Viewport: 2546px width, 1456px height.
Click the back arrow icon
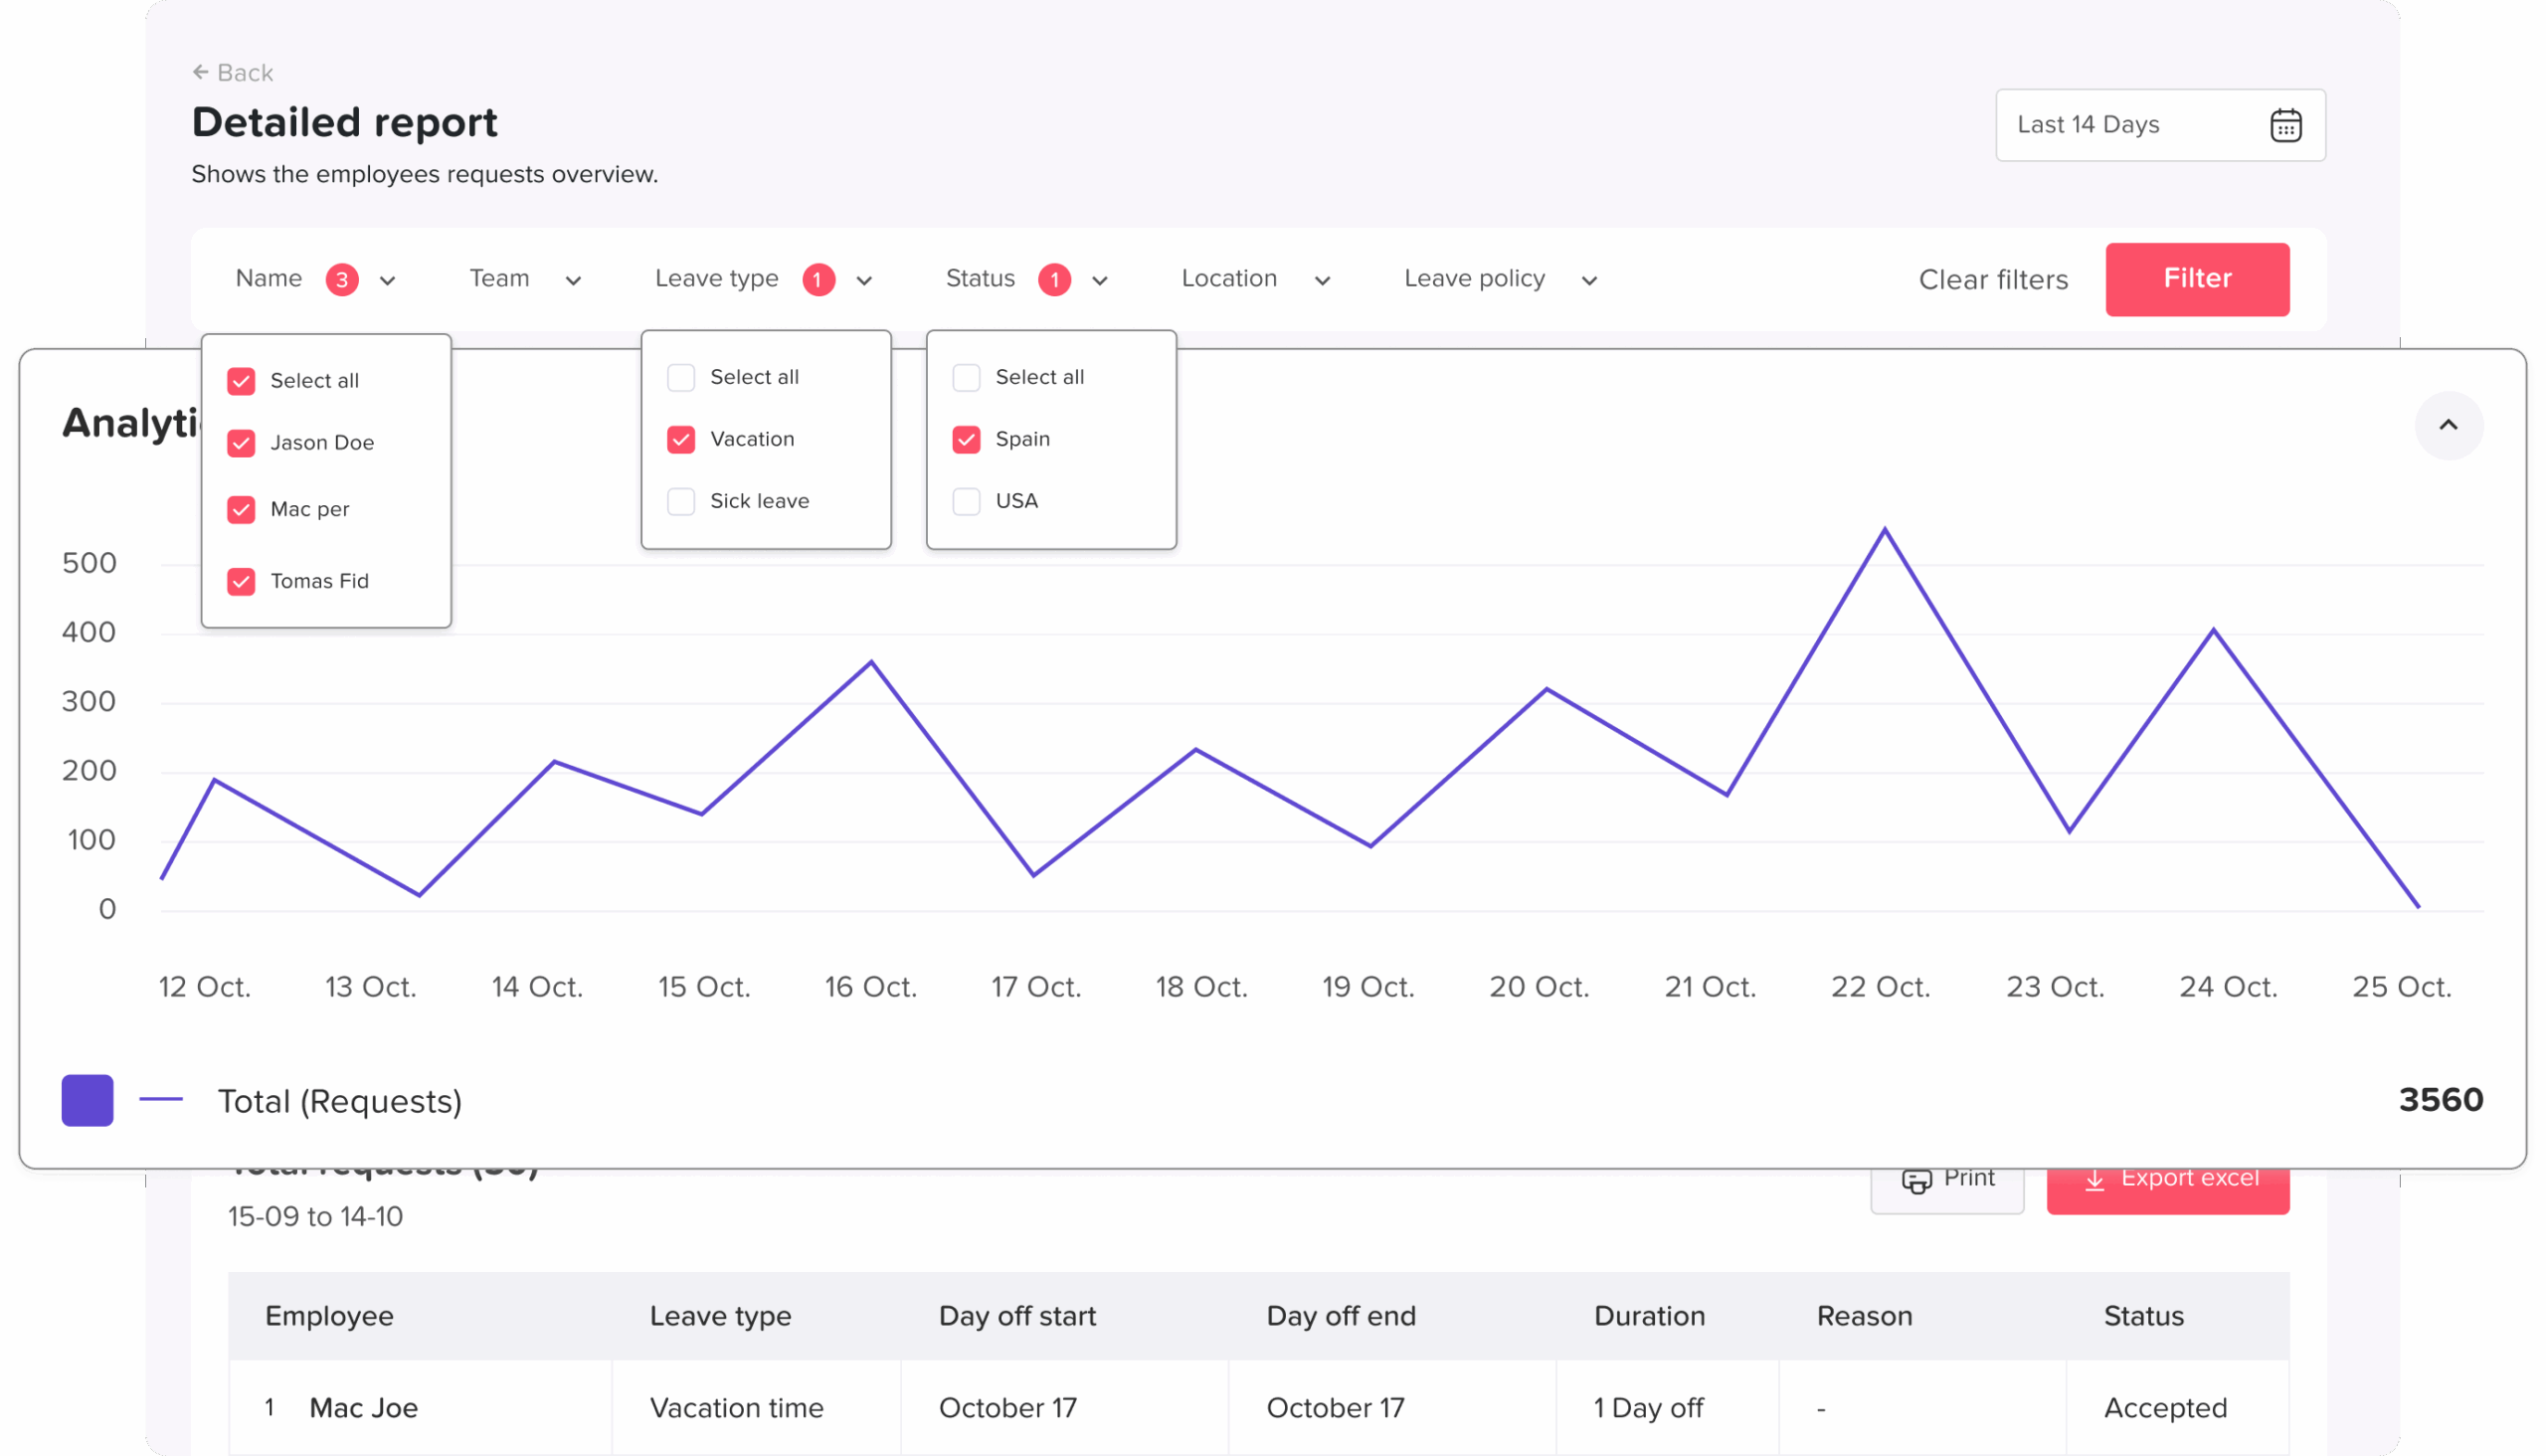(200, 72)
